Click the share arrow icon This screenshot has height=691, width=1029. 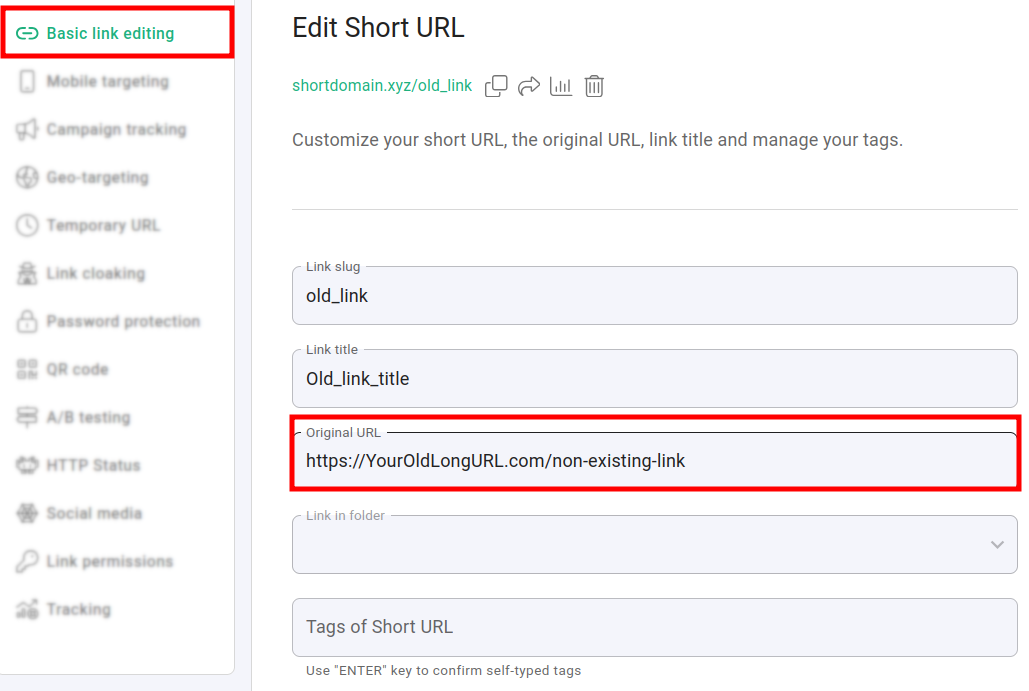(529, 86)
